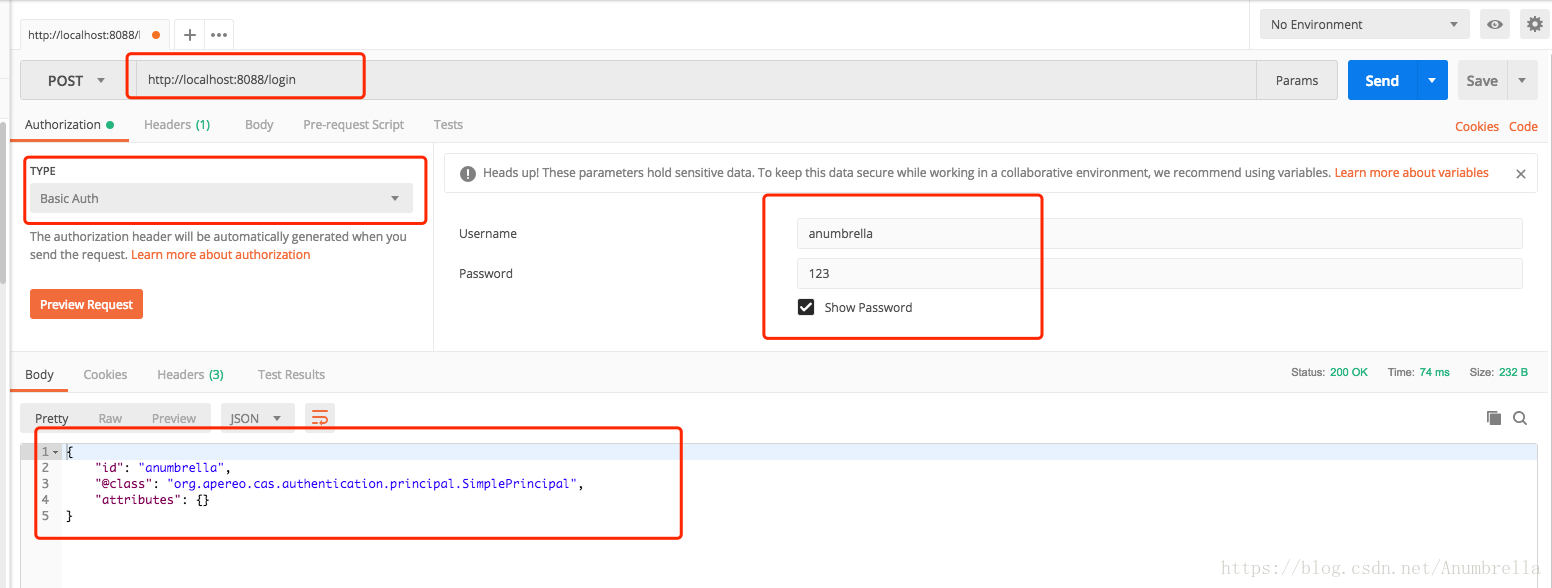Click the "@class" SimplePrincipal response line
The image size is (1552, 588).
click(x=339, y=484)
